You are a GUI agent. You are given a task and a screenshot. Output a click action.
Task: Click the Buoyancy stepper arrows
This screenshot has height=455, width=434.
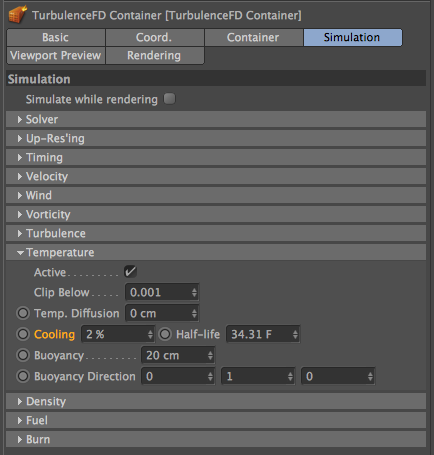(210, 355)
